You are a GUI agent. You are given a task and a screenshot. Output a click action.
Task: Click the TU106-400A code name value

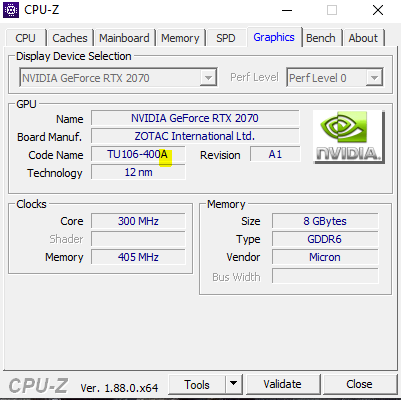(x=138, y=154)
